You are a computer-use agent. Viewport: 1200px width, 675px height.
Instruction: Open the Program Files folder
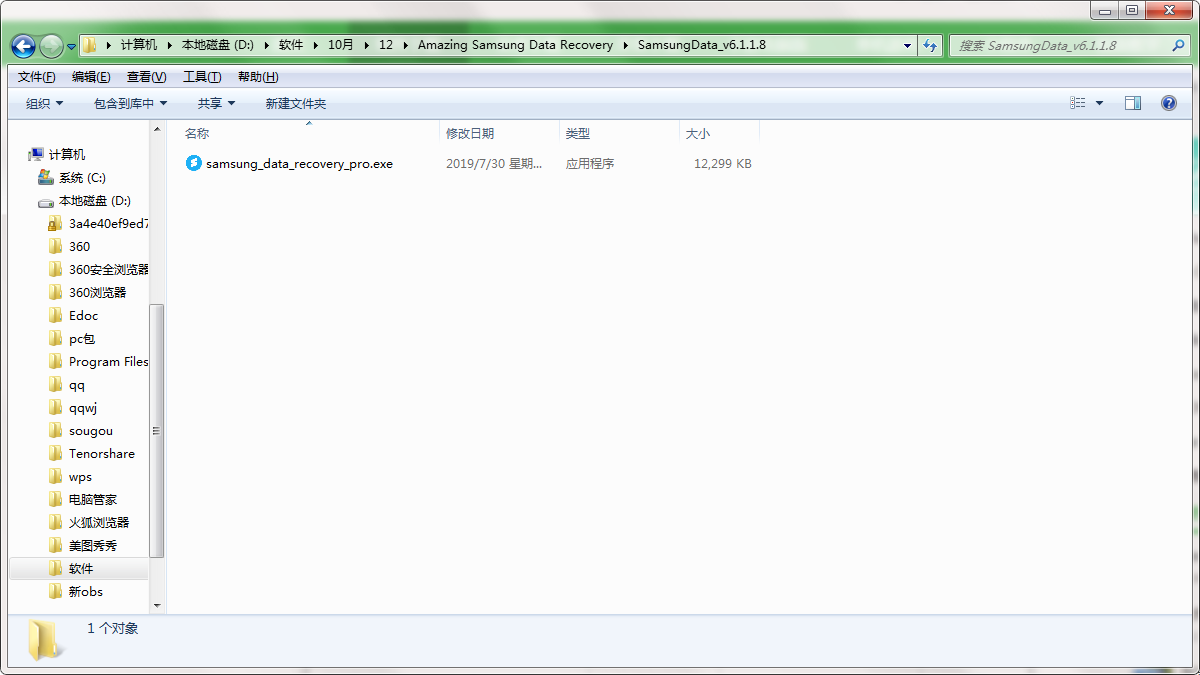tap(108, 361)
